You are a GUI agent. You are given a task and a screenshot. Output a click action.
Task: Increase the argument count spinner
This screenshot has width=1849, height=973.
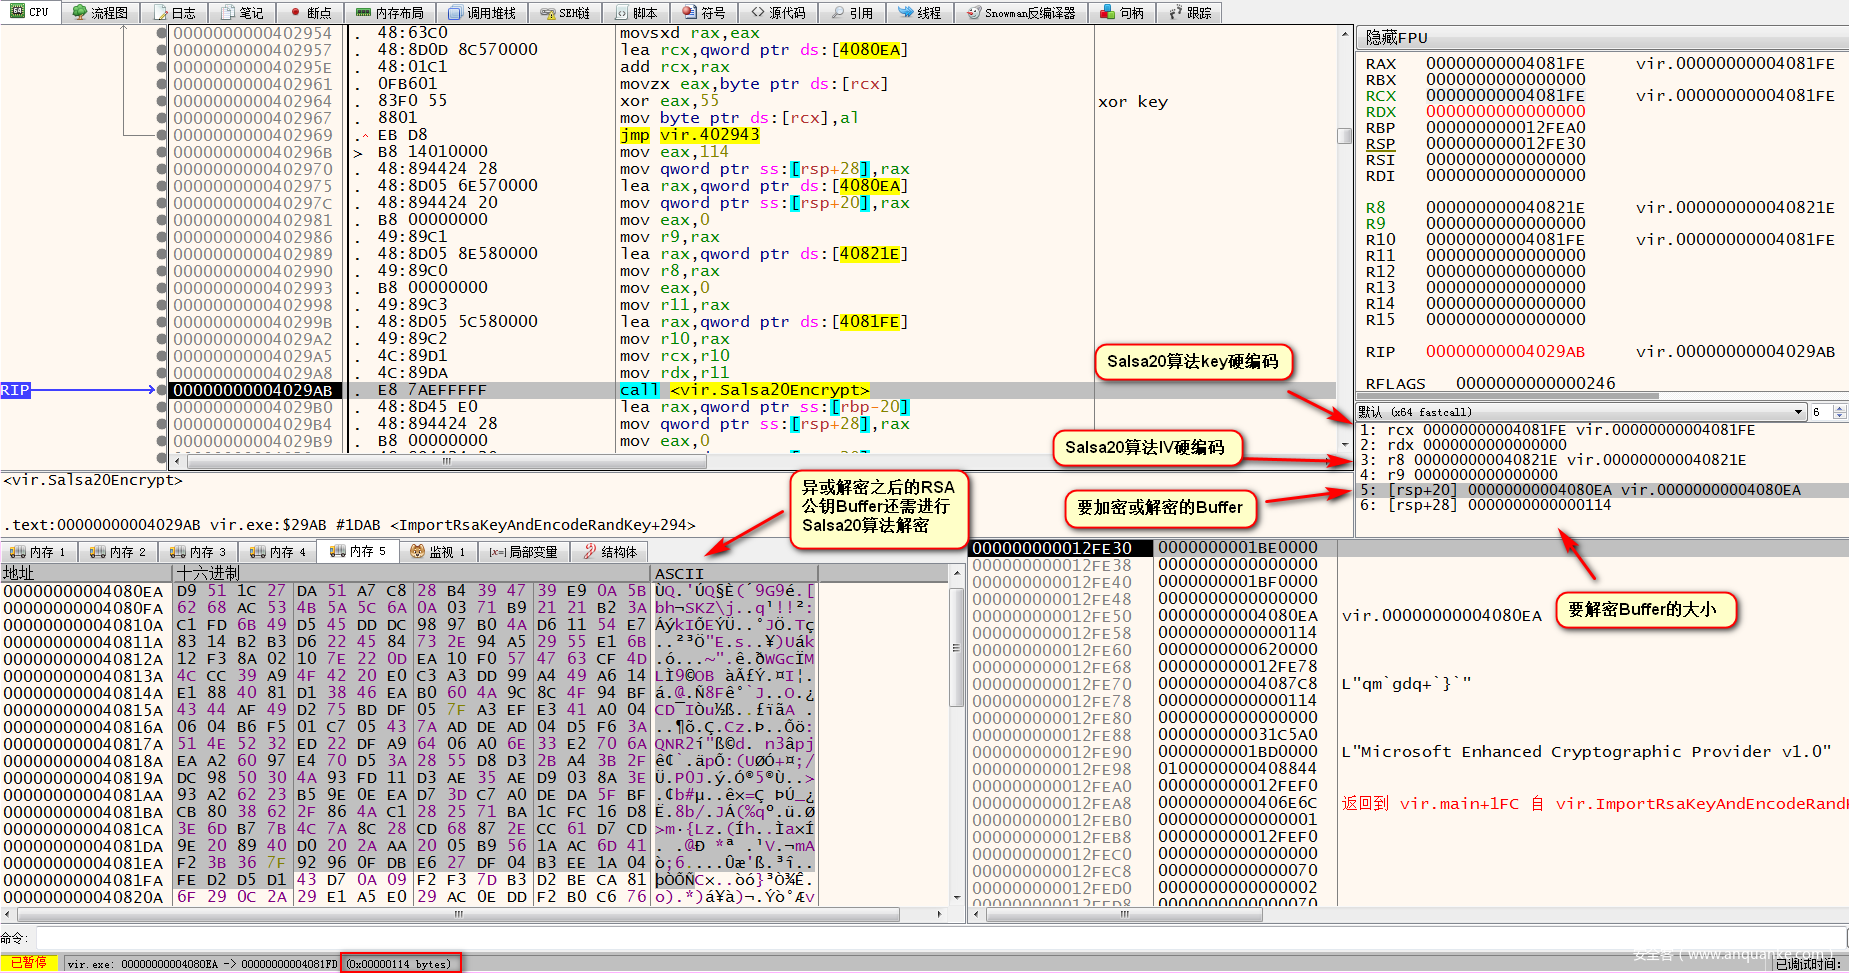coord(1840,408)
